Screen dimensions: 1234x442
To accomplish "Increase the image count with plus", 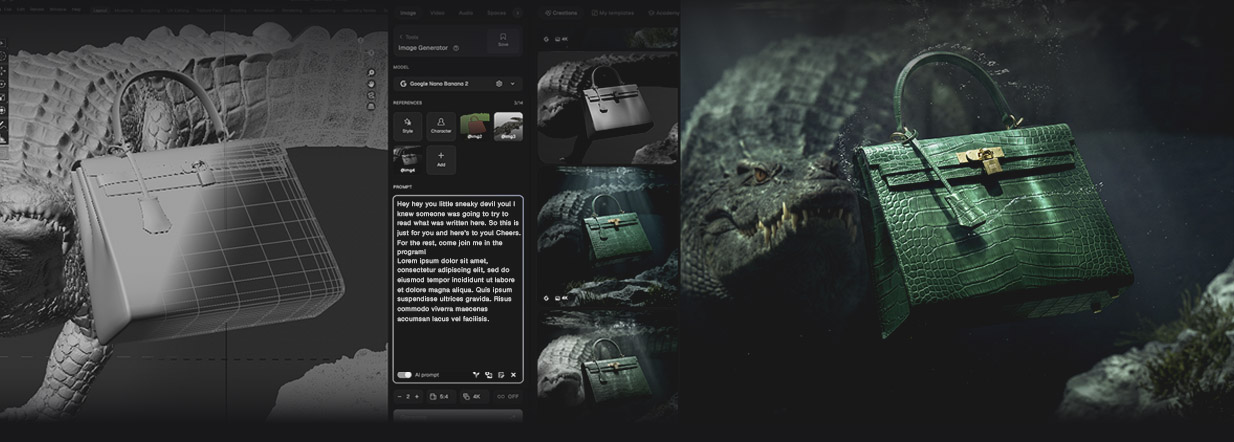I will [x=417, y=397].
